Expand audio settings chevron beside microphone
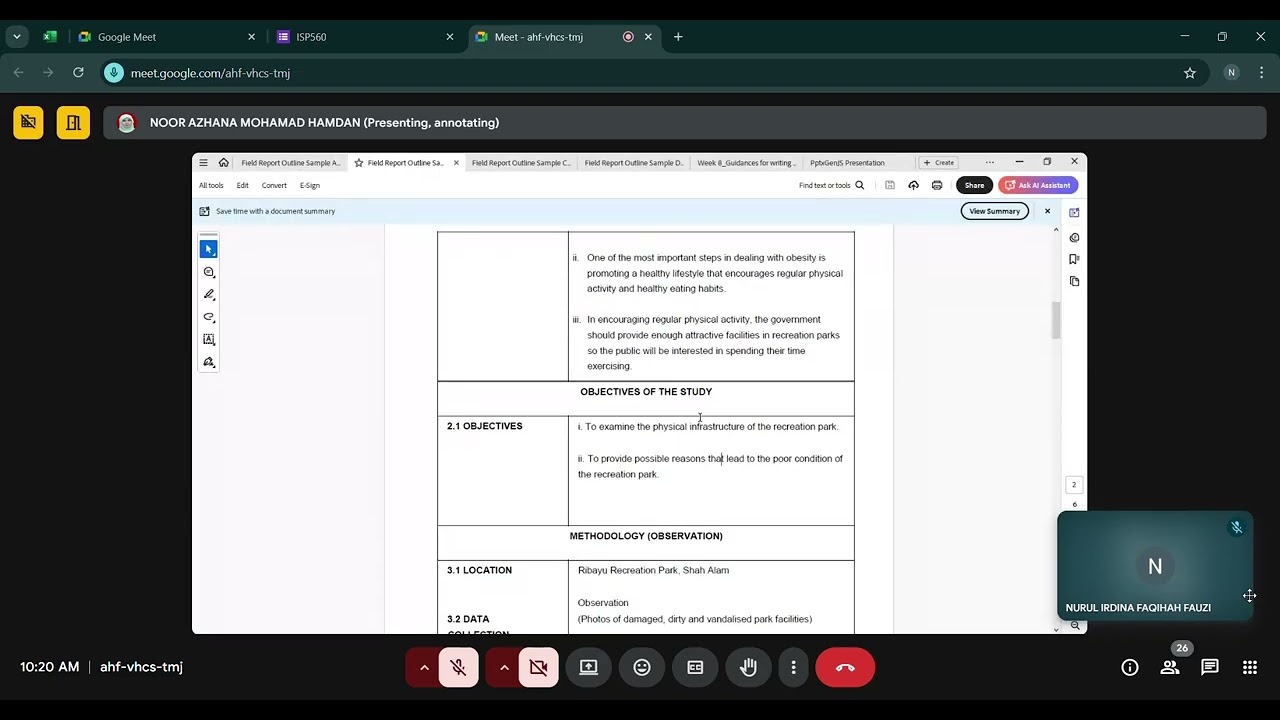This screenshot has height=720, width=1280. (x=424, y=667)
